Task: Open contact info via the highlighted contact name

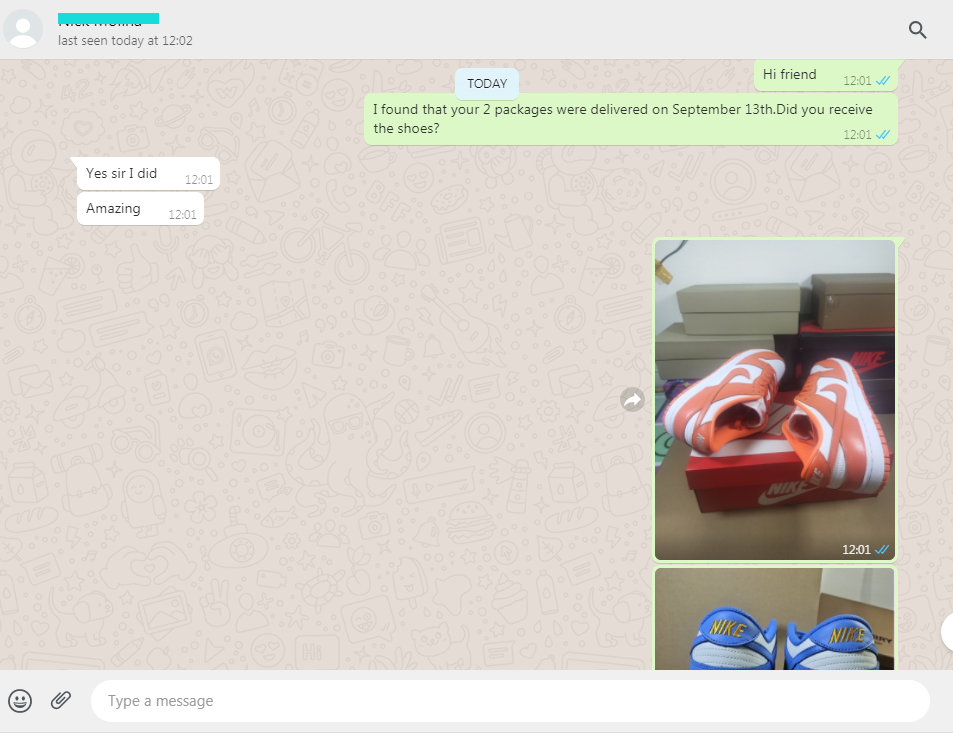Action: (108, 20)
